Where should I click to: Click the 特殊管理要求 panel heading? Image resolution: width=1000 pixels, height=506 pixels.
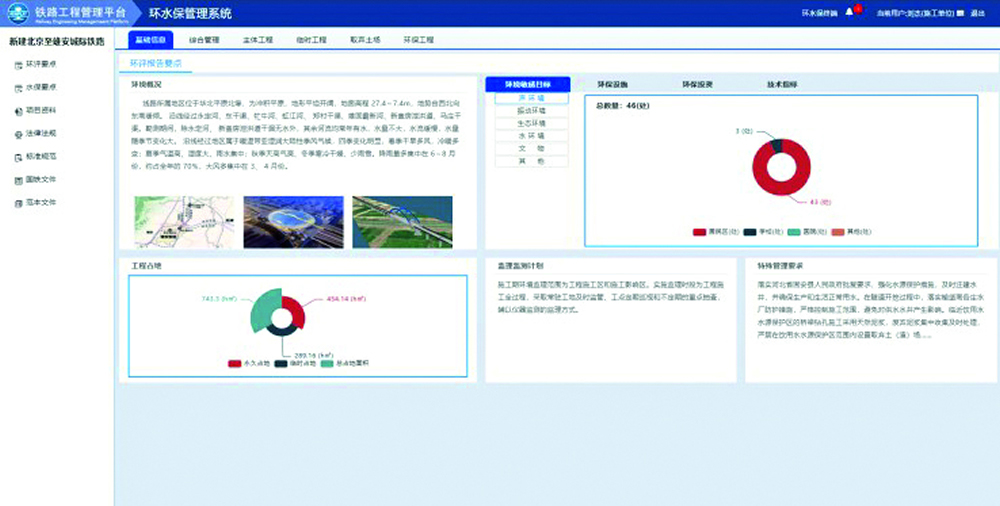[780, 265]
